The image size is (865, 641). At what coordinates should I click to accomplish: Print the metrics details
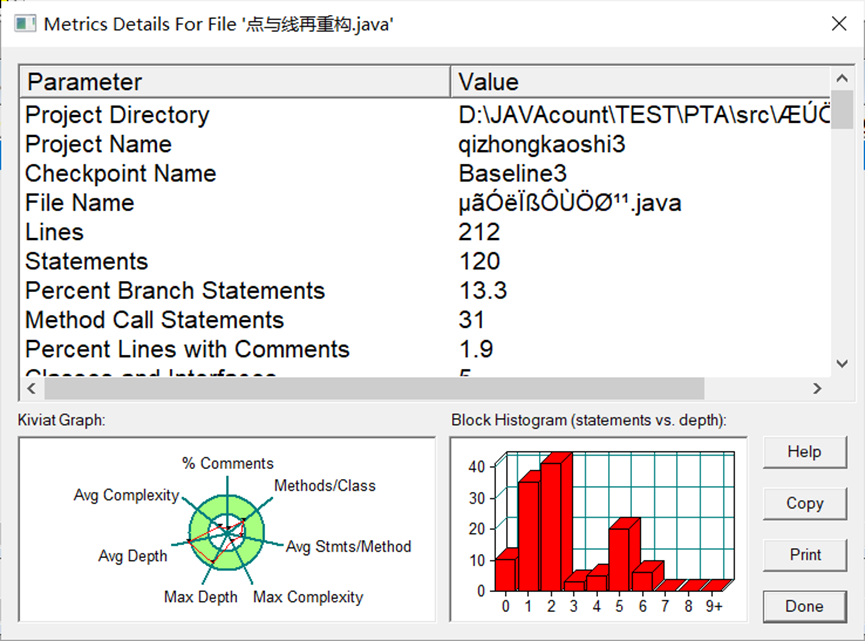pos(804,554)
